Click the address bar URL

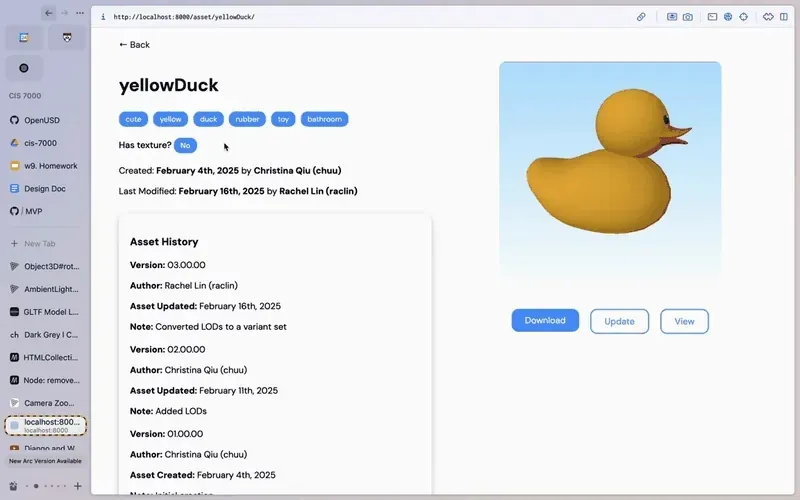(x=184, y=17)
